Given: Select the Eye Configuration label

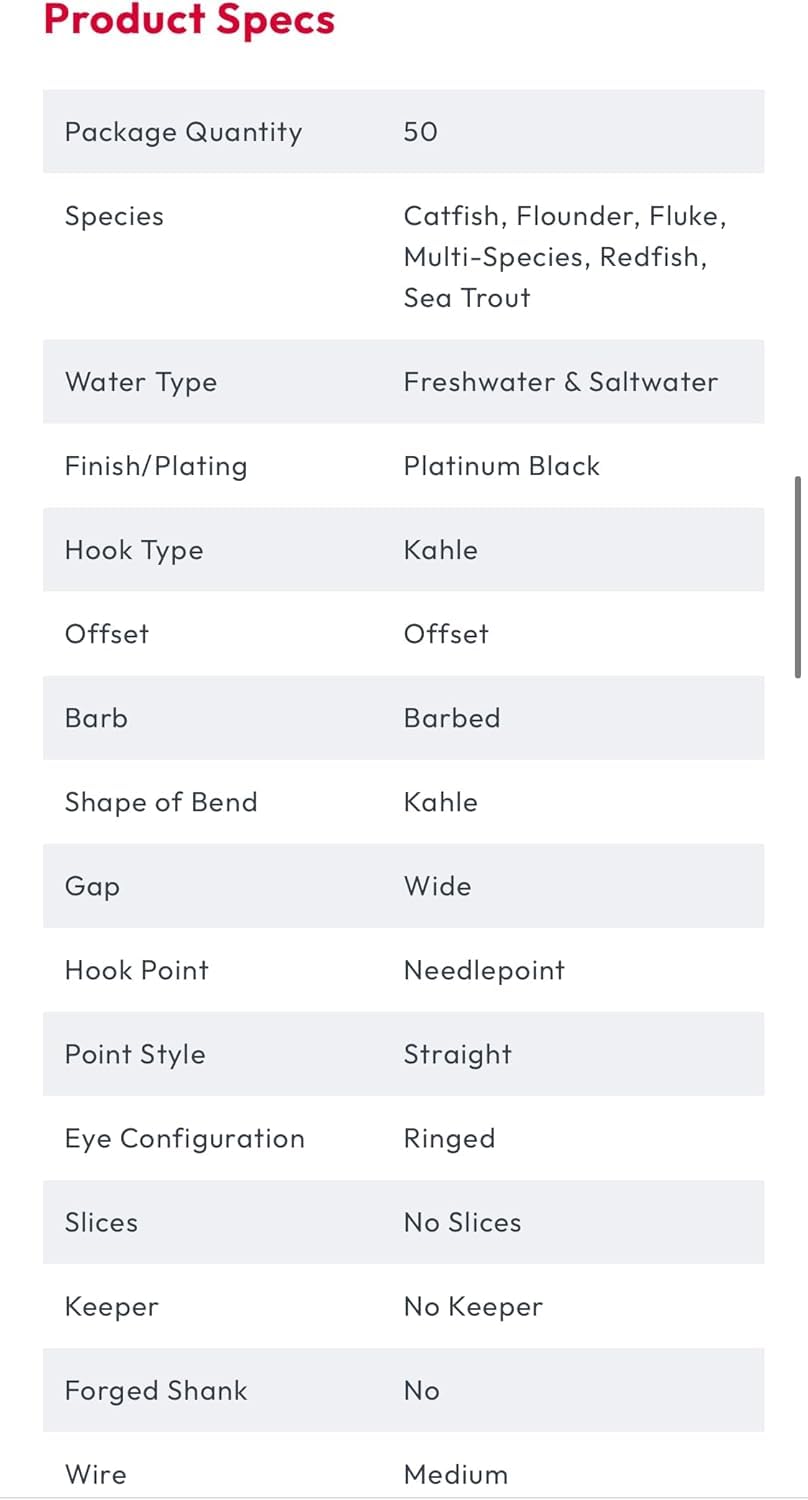Looking at the screenshot, I should (185, 1139).
